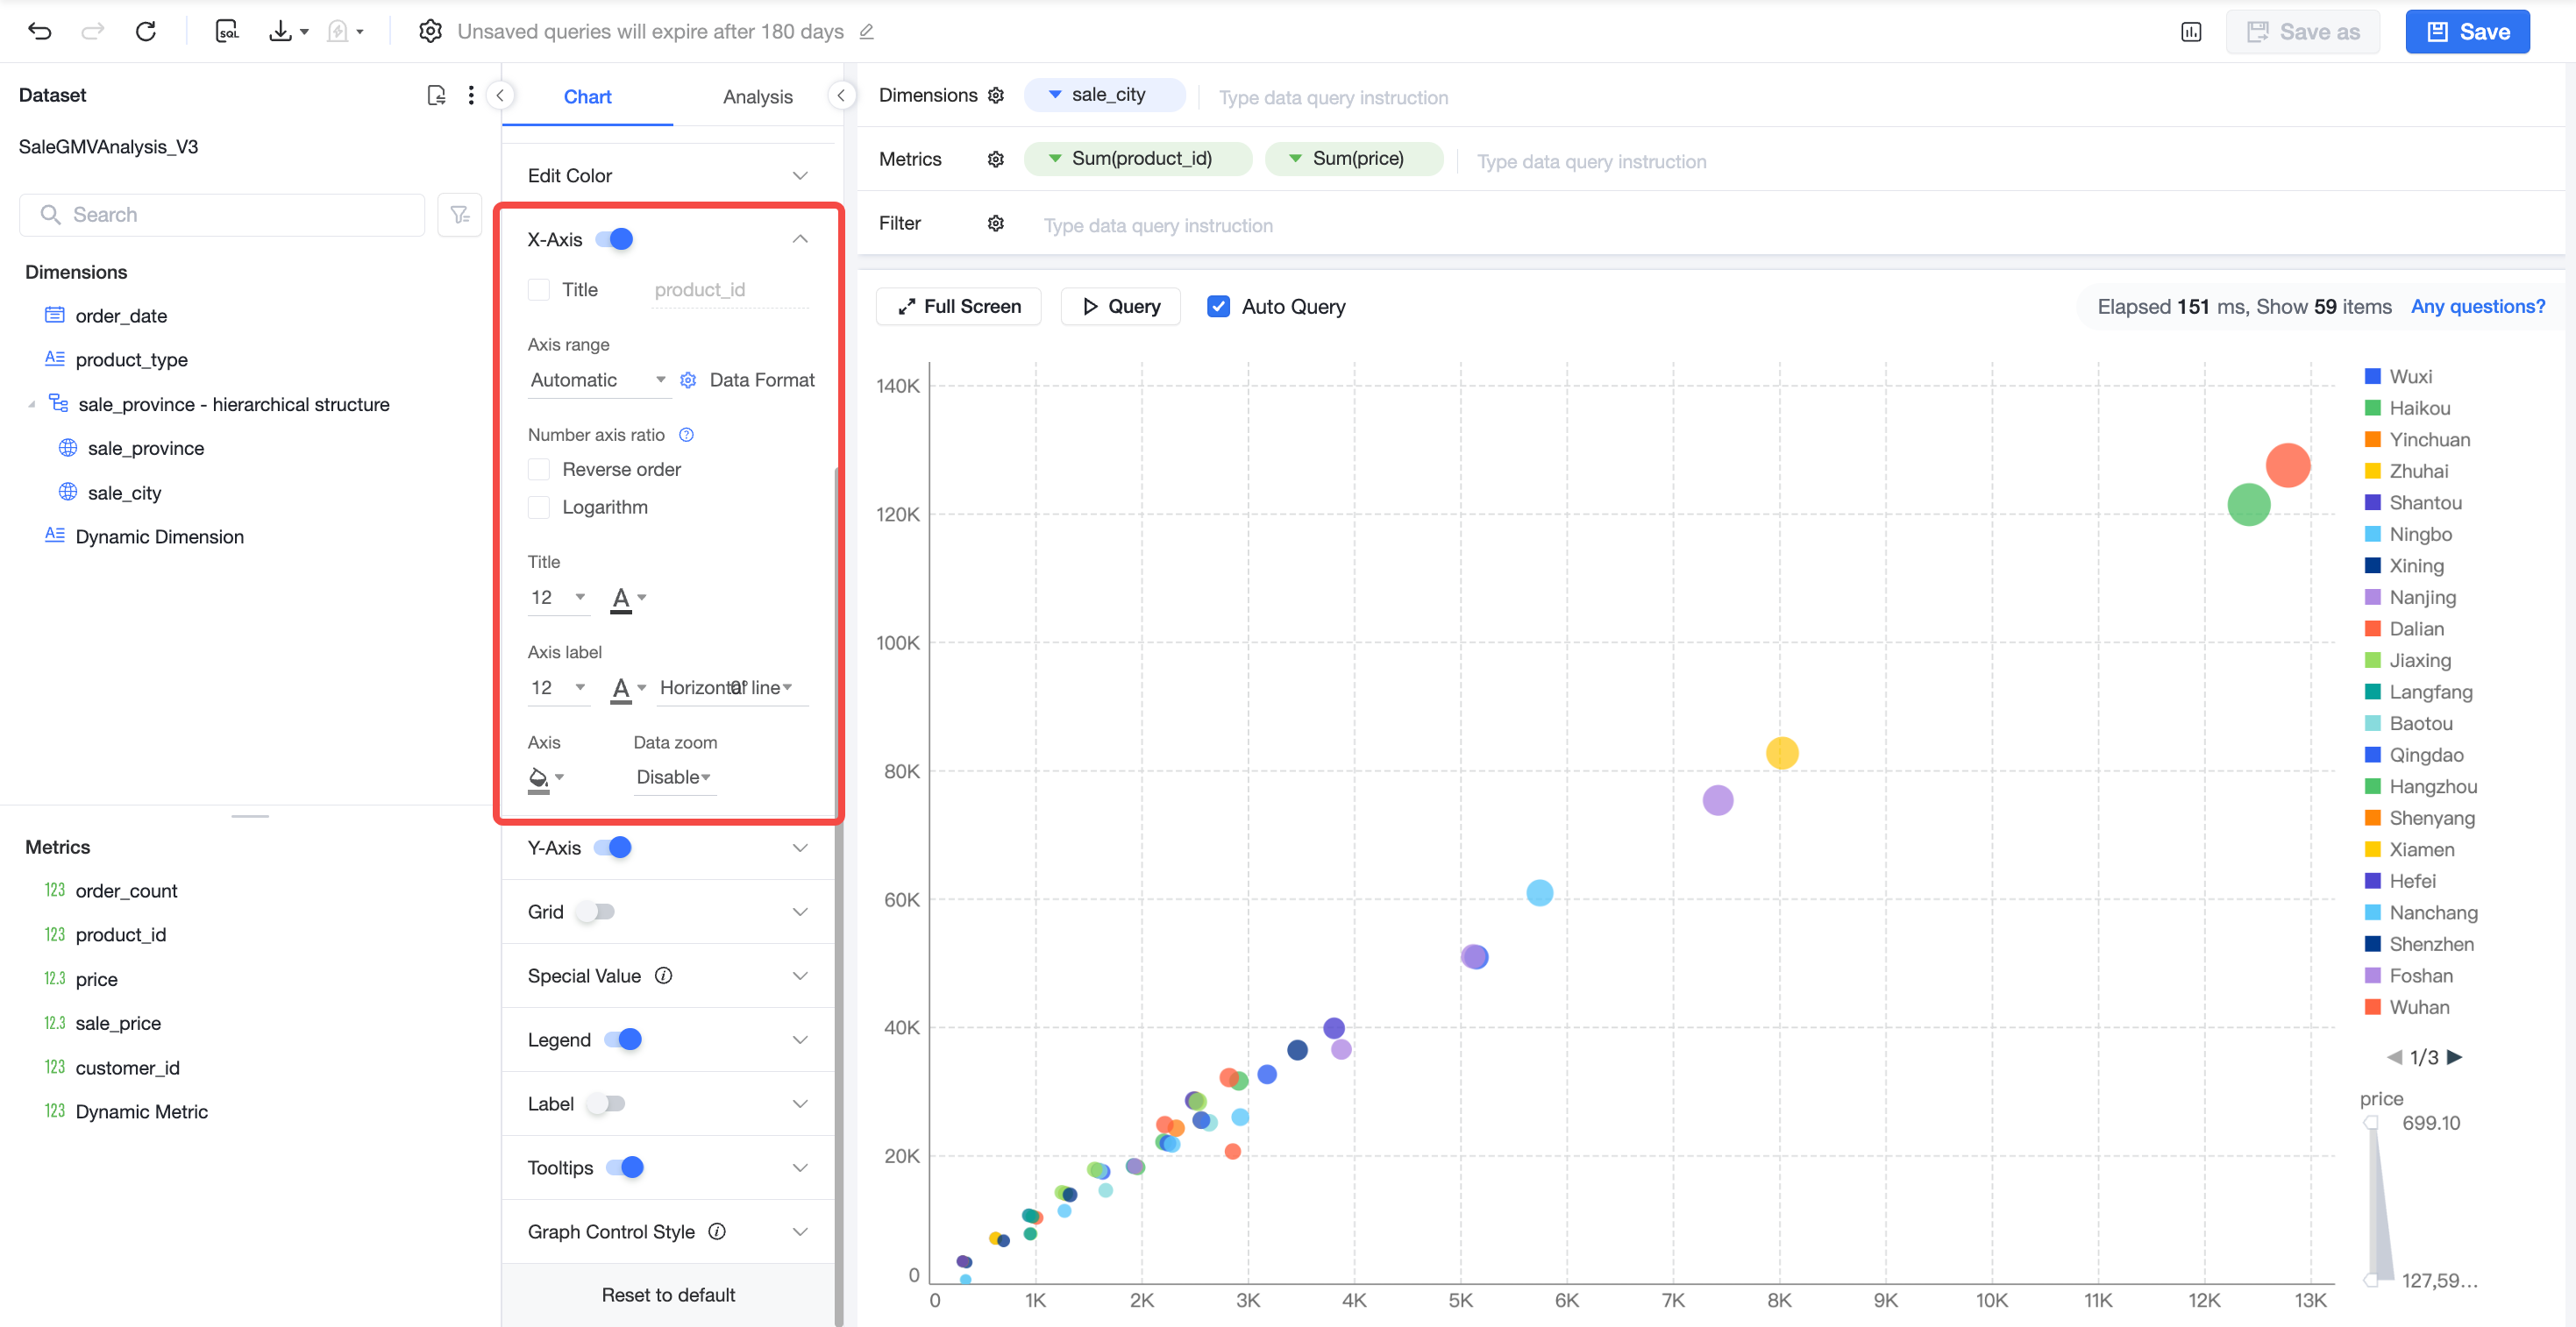
Task: Click the edit pencil beside query name
Action: (867, 32)
